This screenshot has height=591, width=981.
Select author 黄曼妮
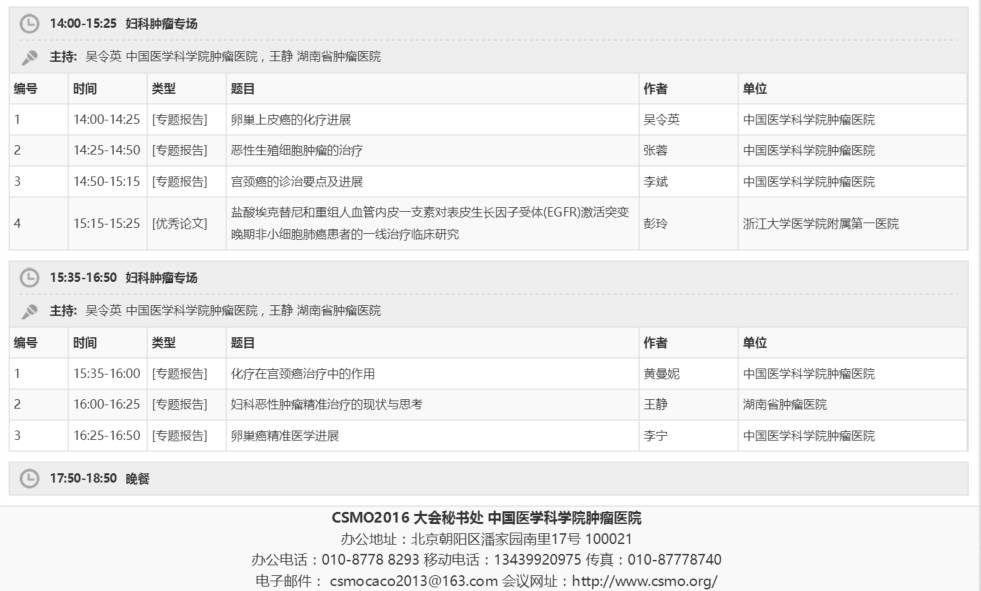coord(661,374)
